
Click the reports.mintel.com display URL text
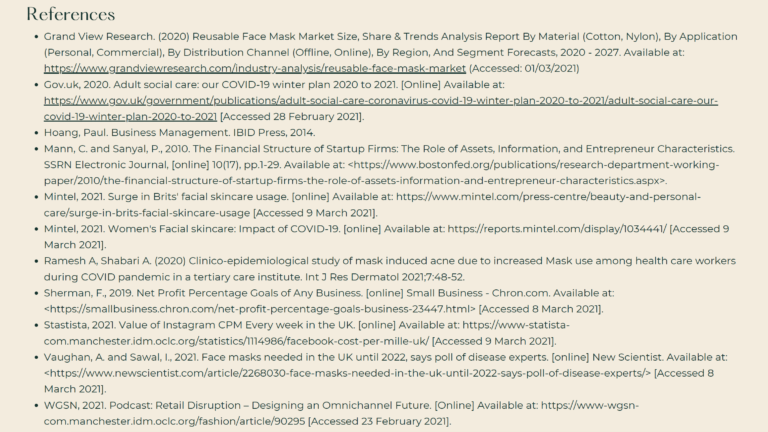(x=557, y=229)
